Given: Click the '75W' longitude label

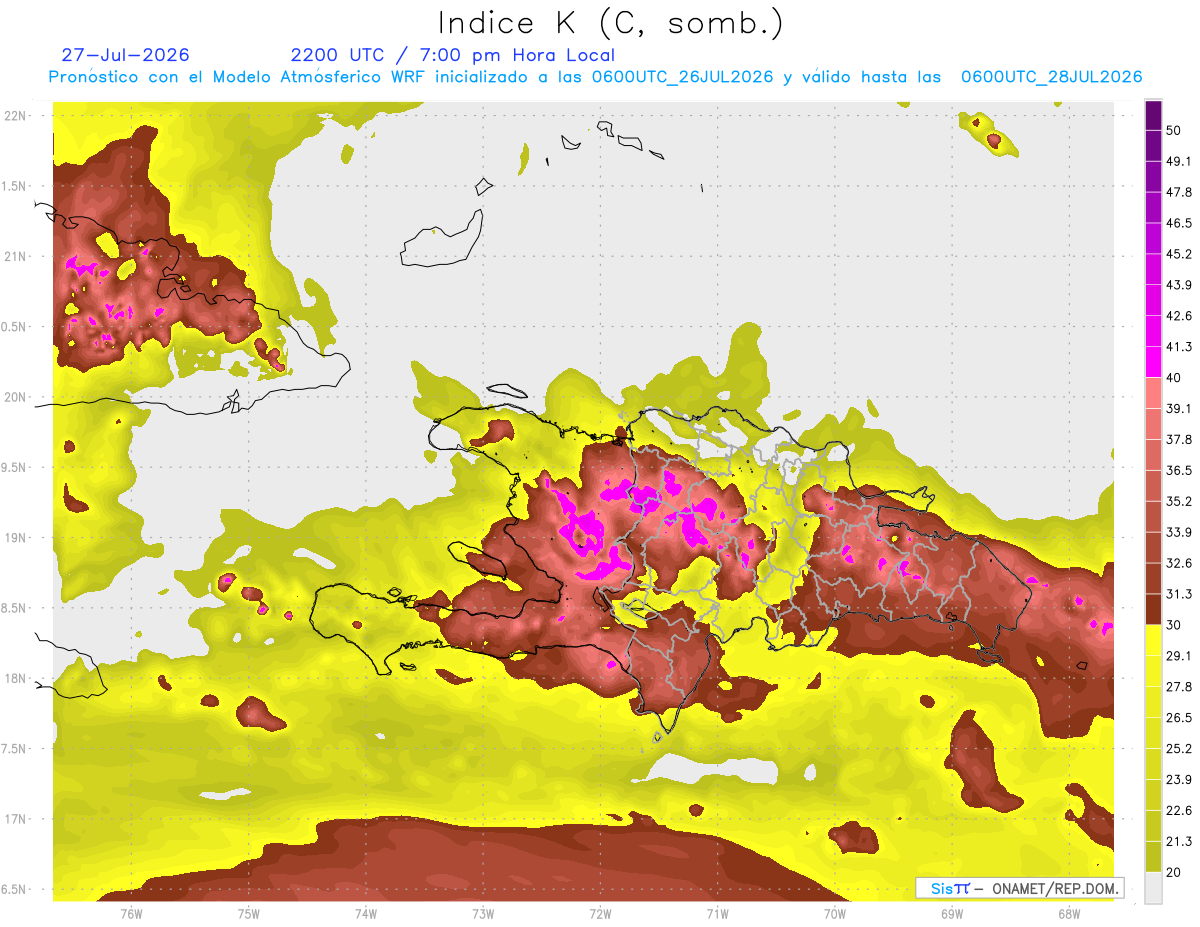Looking at the screenshot, I should (x=248, y=913).
